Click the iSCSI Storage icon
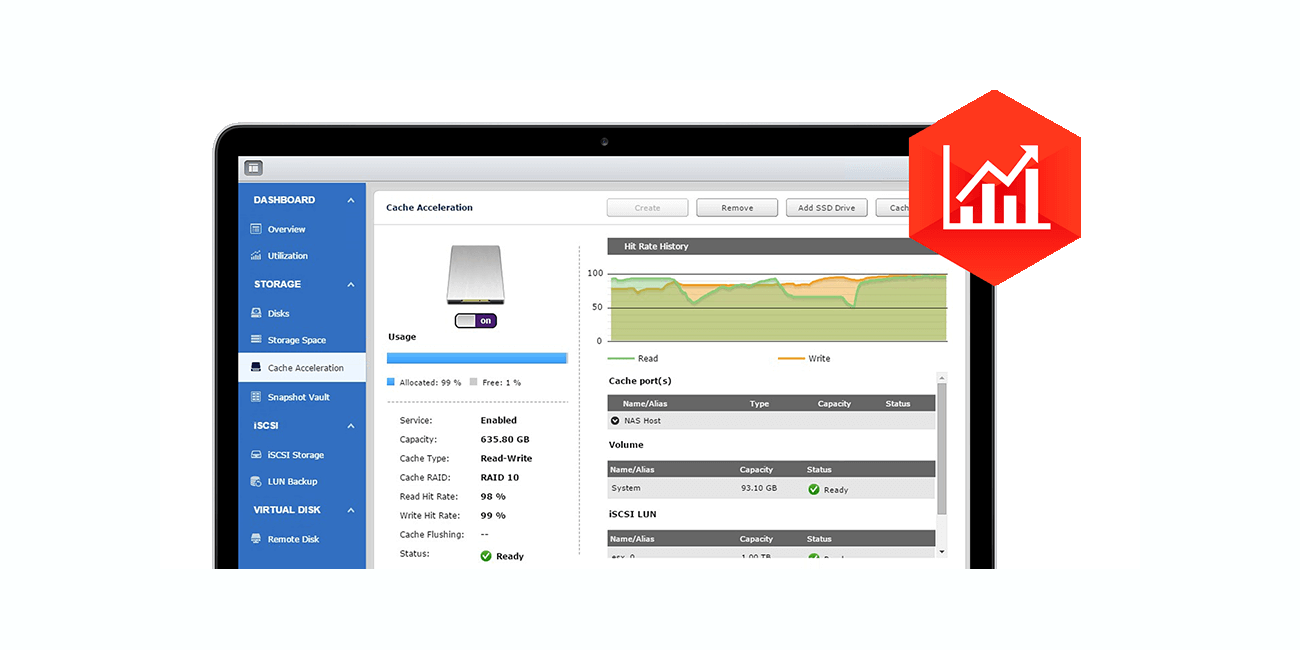Viewport: 1300px width, 650px height. tap(256, 455)
